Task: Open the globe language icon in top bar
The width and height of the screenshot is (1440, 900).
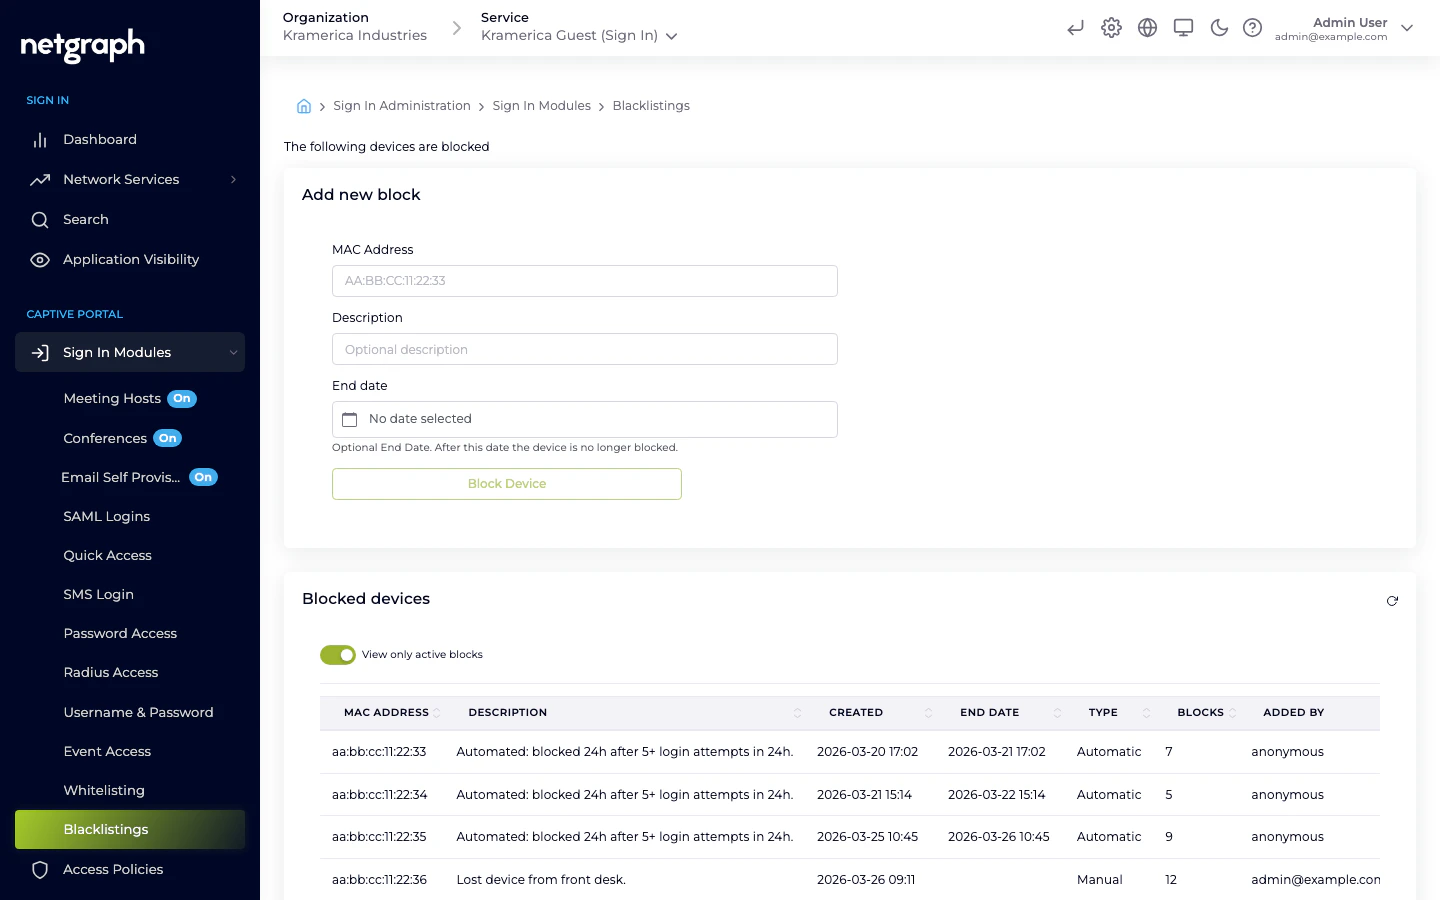Action: [1147, 27]
